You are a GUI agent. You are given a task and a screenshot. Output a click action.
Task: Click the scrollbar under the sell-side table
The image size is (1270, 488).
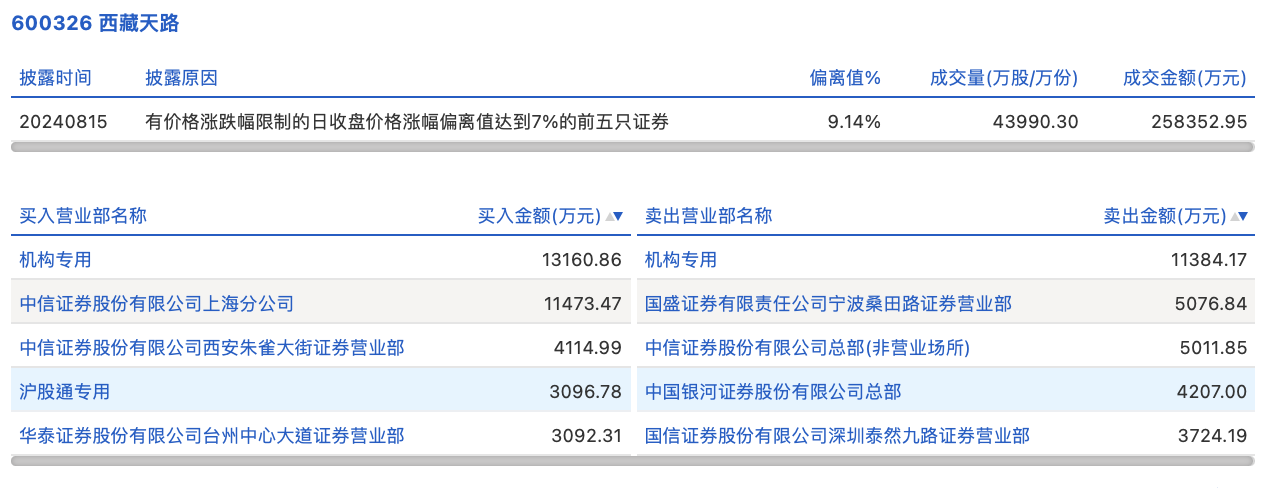coord(944,461)
